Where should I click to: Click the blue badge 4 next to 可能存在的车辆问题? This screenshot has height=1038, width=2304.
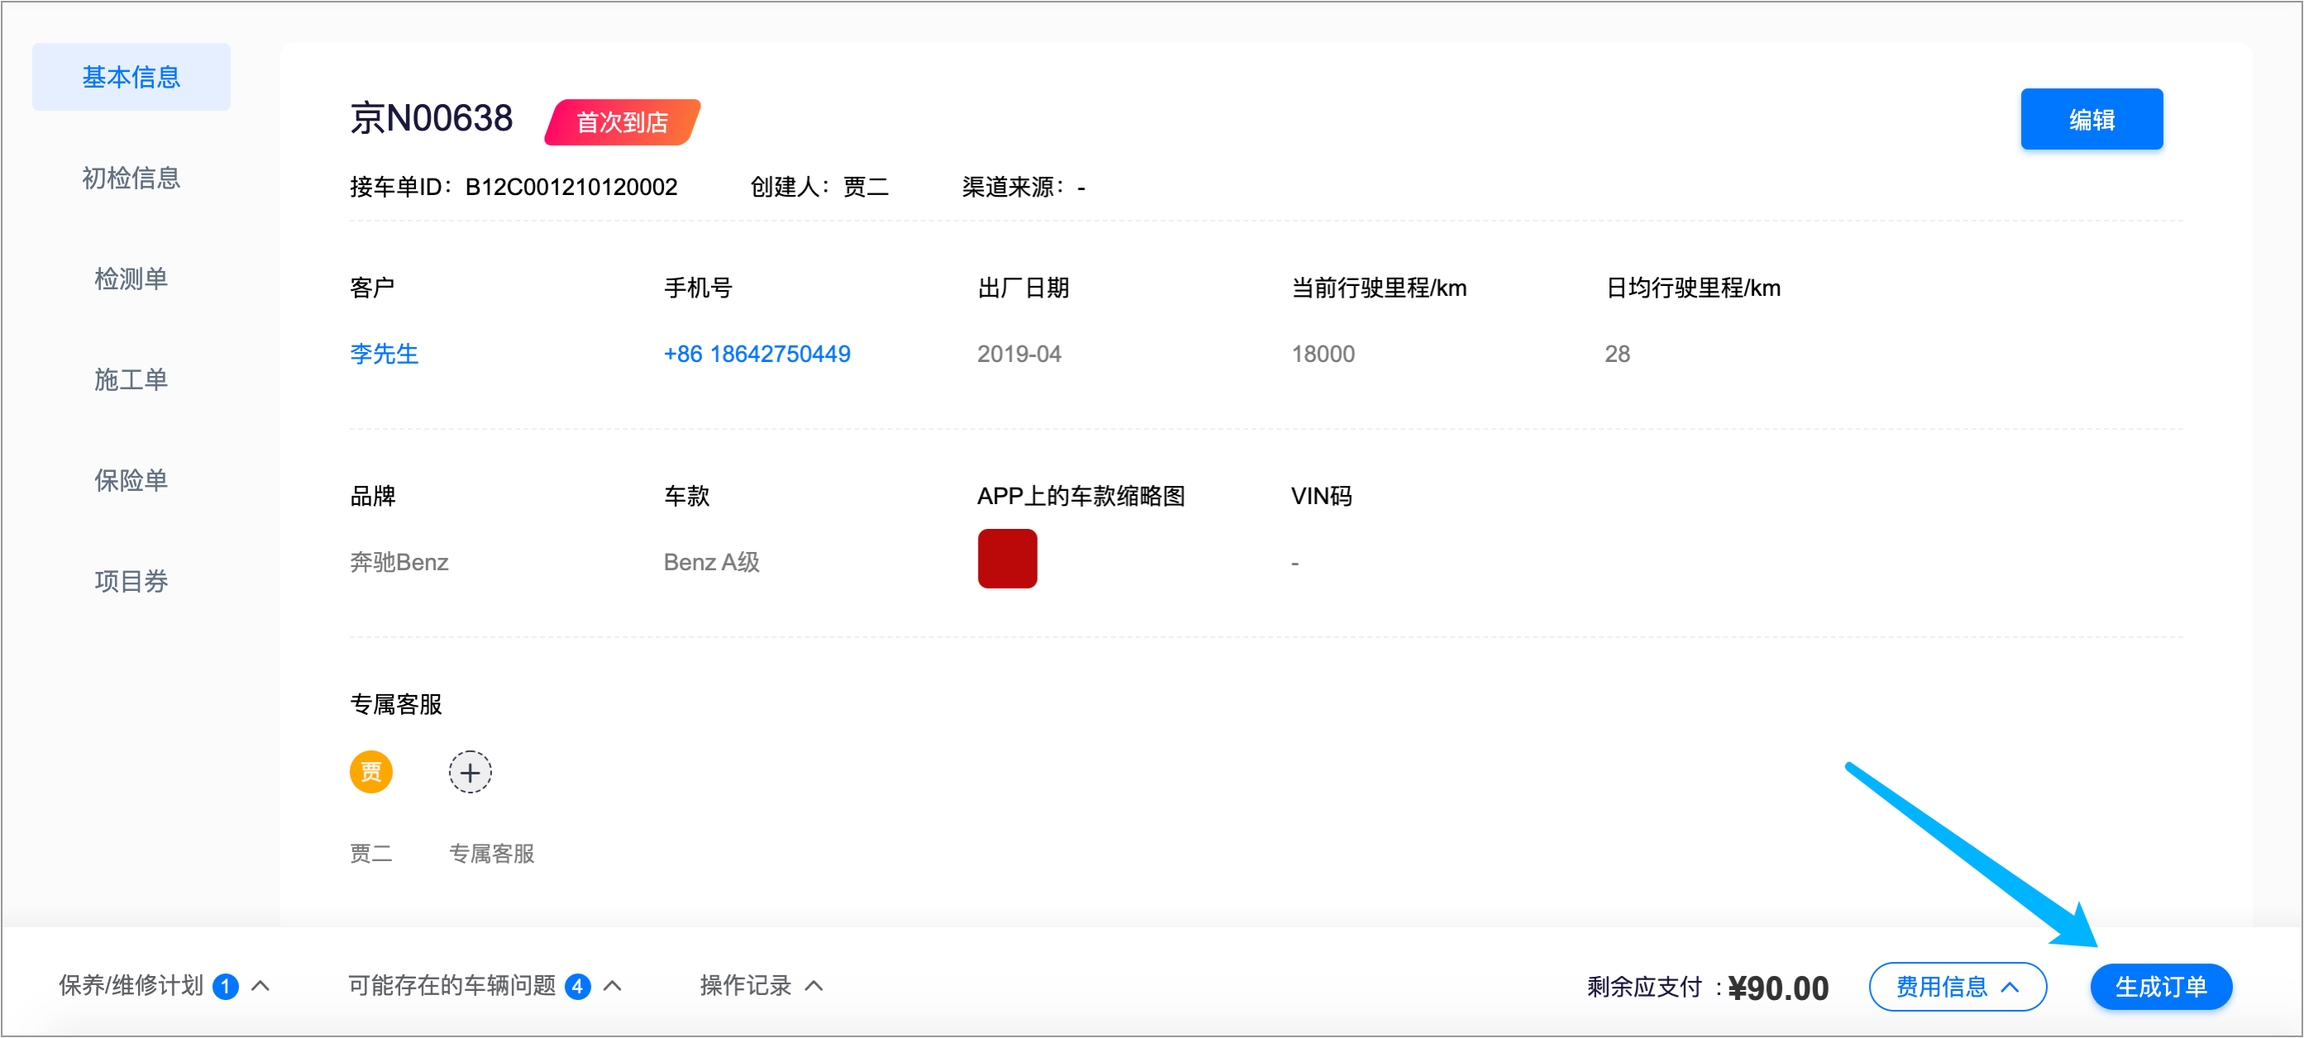577,987
